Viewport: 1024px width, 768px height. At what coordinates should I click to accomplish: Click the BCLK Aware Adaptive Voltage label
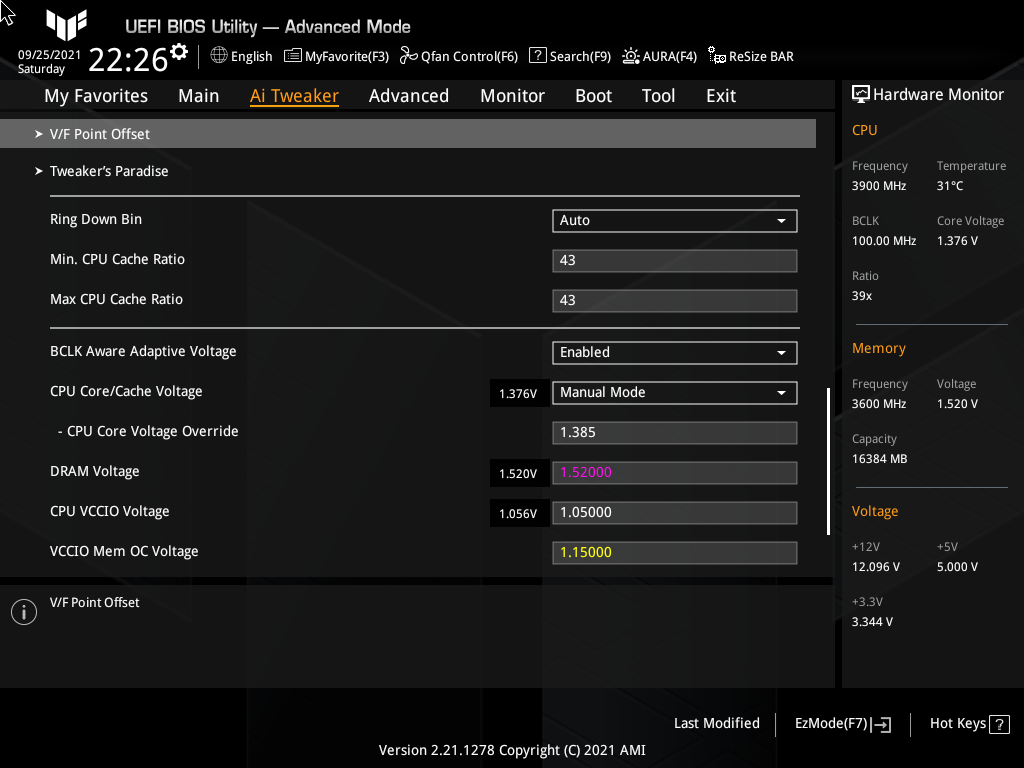(x=143, y=351)
